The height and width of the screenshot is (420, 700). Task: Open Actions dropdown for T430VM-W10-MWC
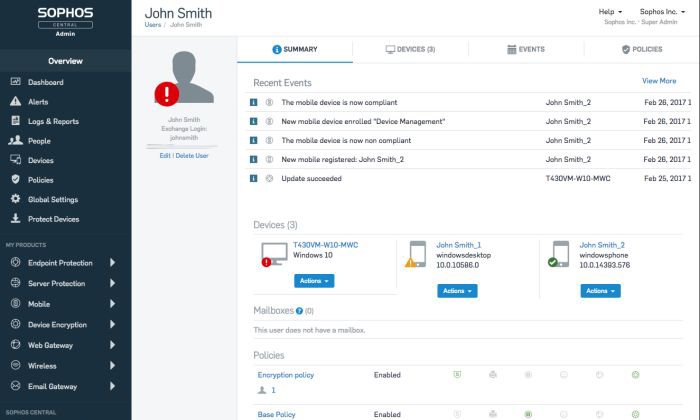[x=314, y=281]
